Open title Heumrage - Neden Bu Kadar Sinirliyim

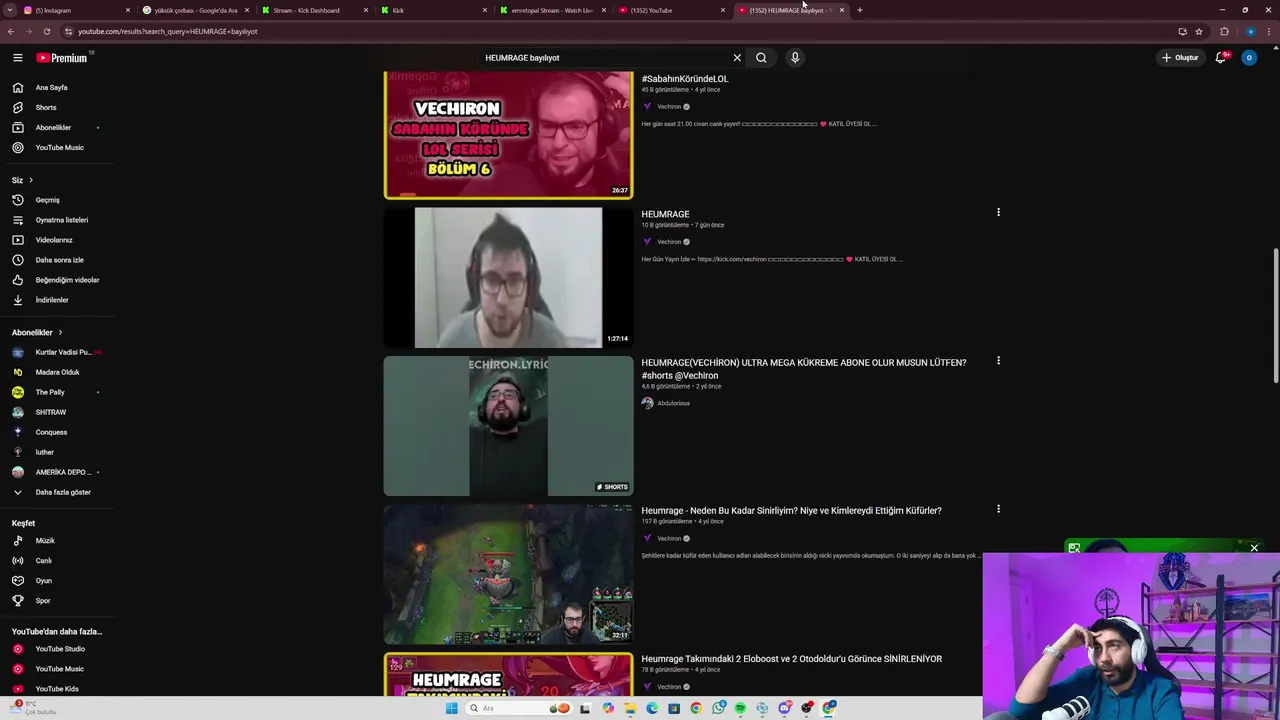pyautogui.click(x=791, y=511)
